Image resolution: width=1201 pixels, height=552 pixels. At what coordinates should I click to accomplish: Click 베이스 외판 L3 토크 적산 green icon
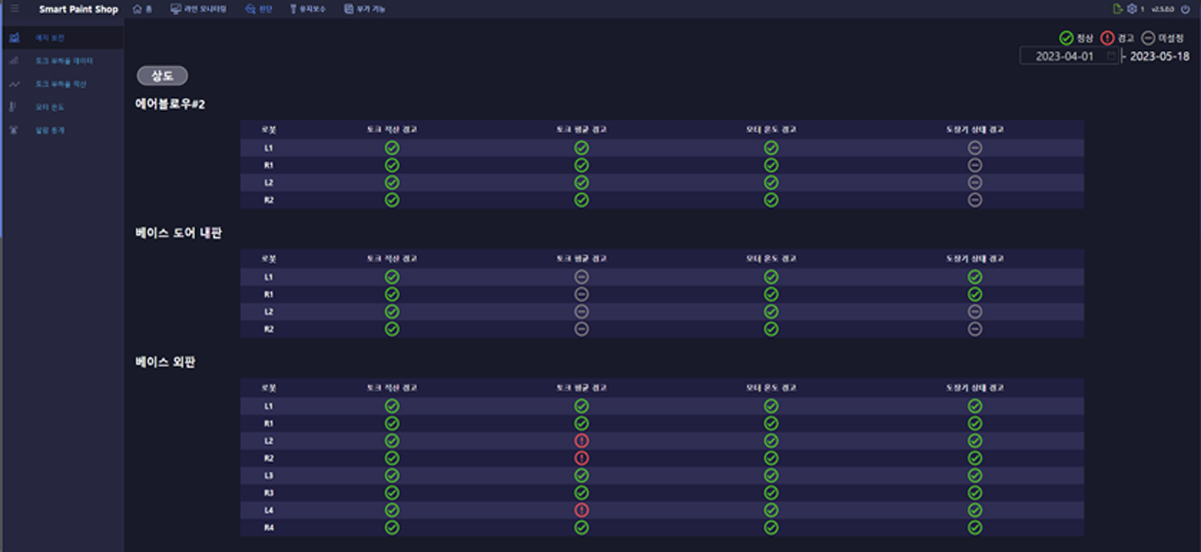click(x=392, y=475)
